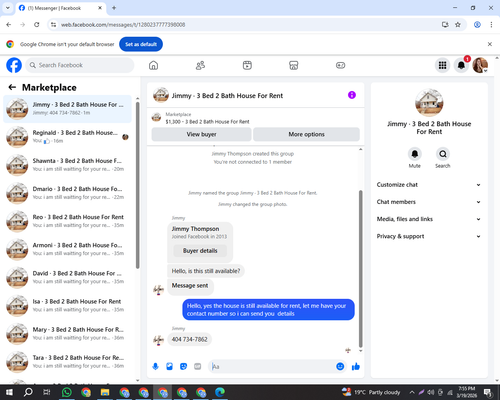
Task: Click the Facebook logo
Action: [14, 65]
